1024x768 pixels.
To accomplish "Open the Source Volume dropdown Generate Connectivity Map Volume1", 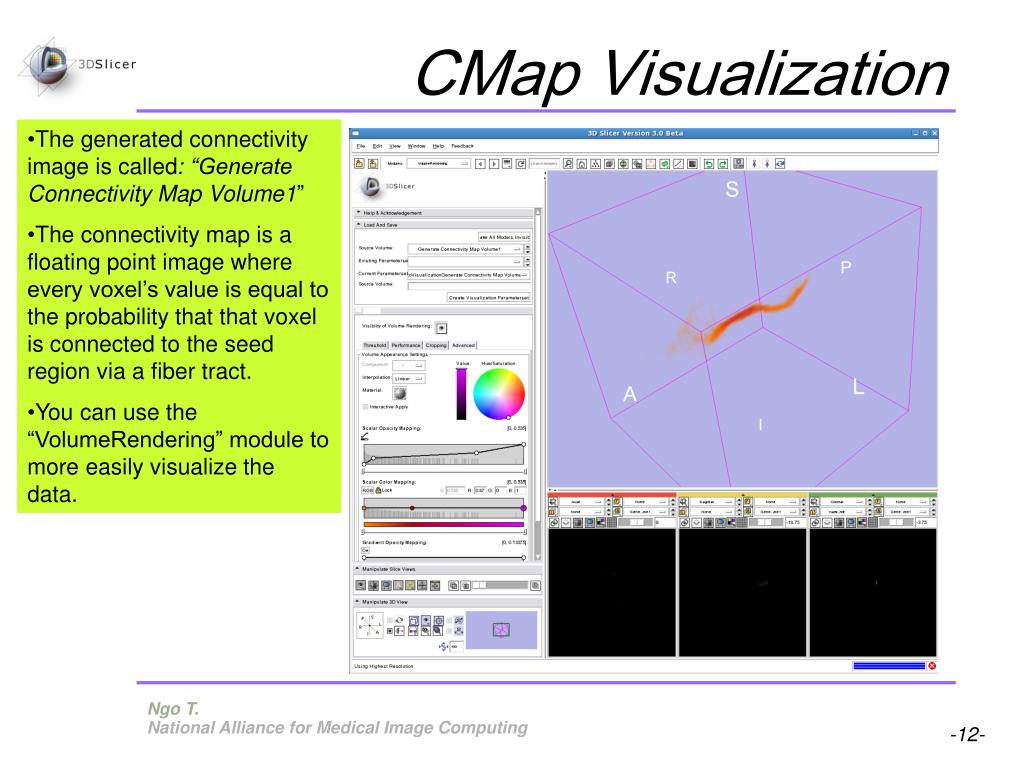I will point(466,249).
